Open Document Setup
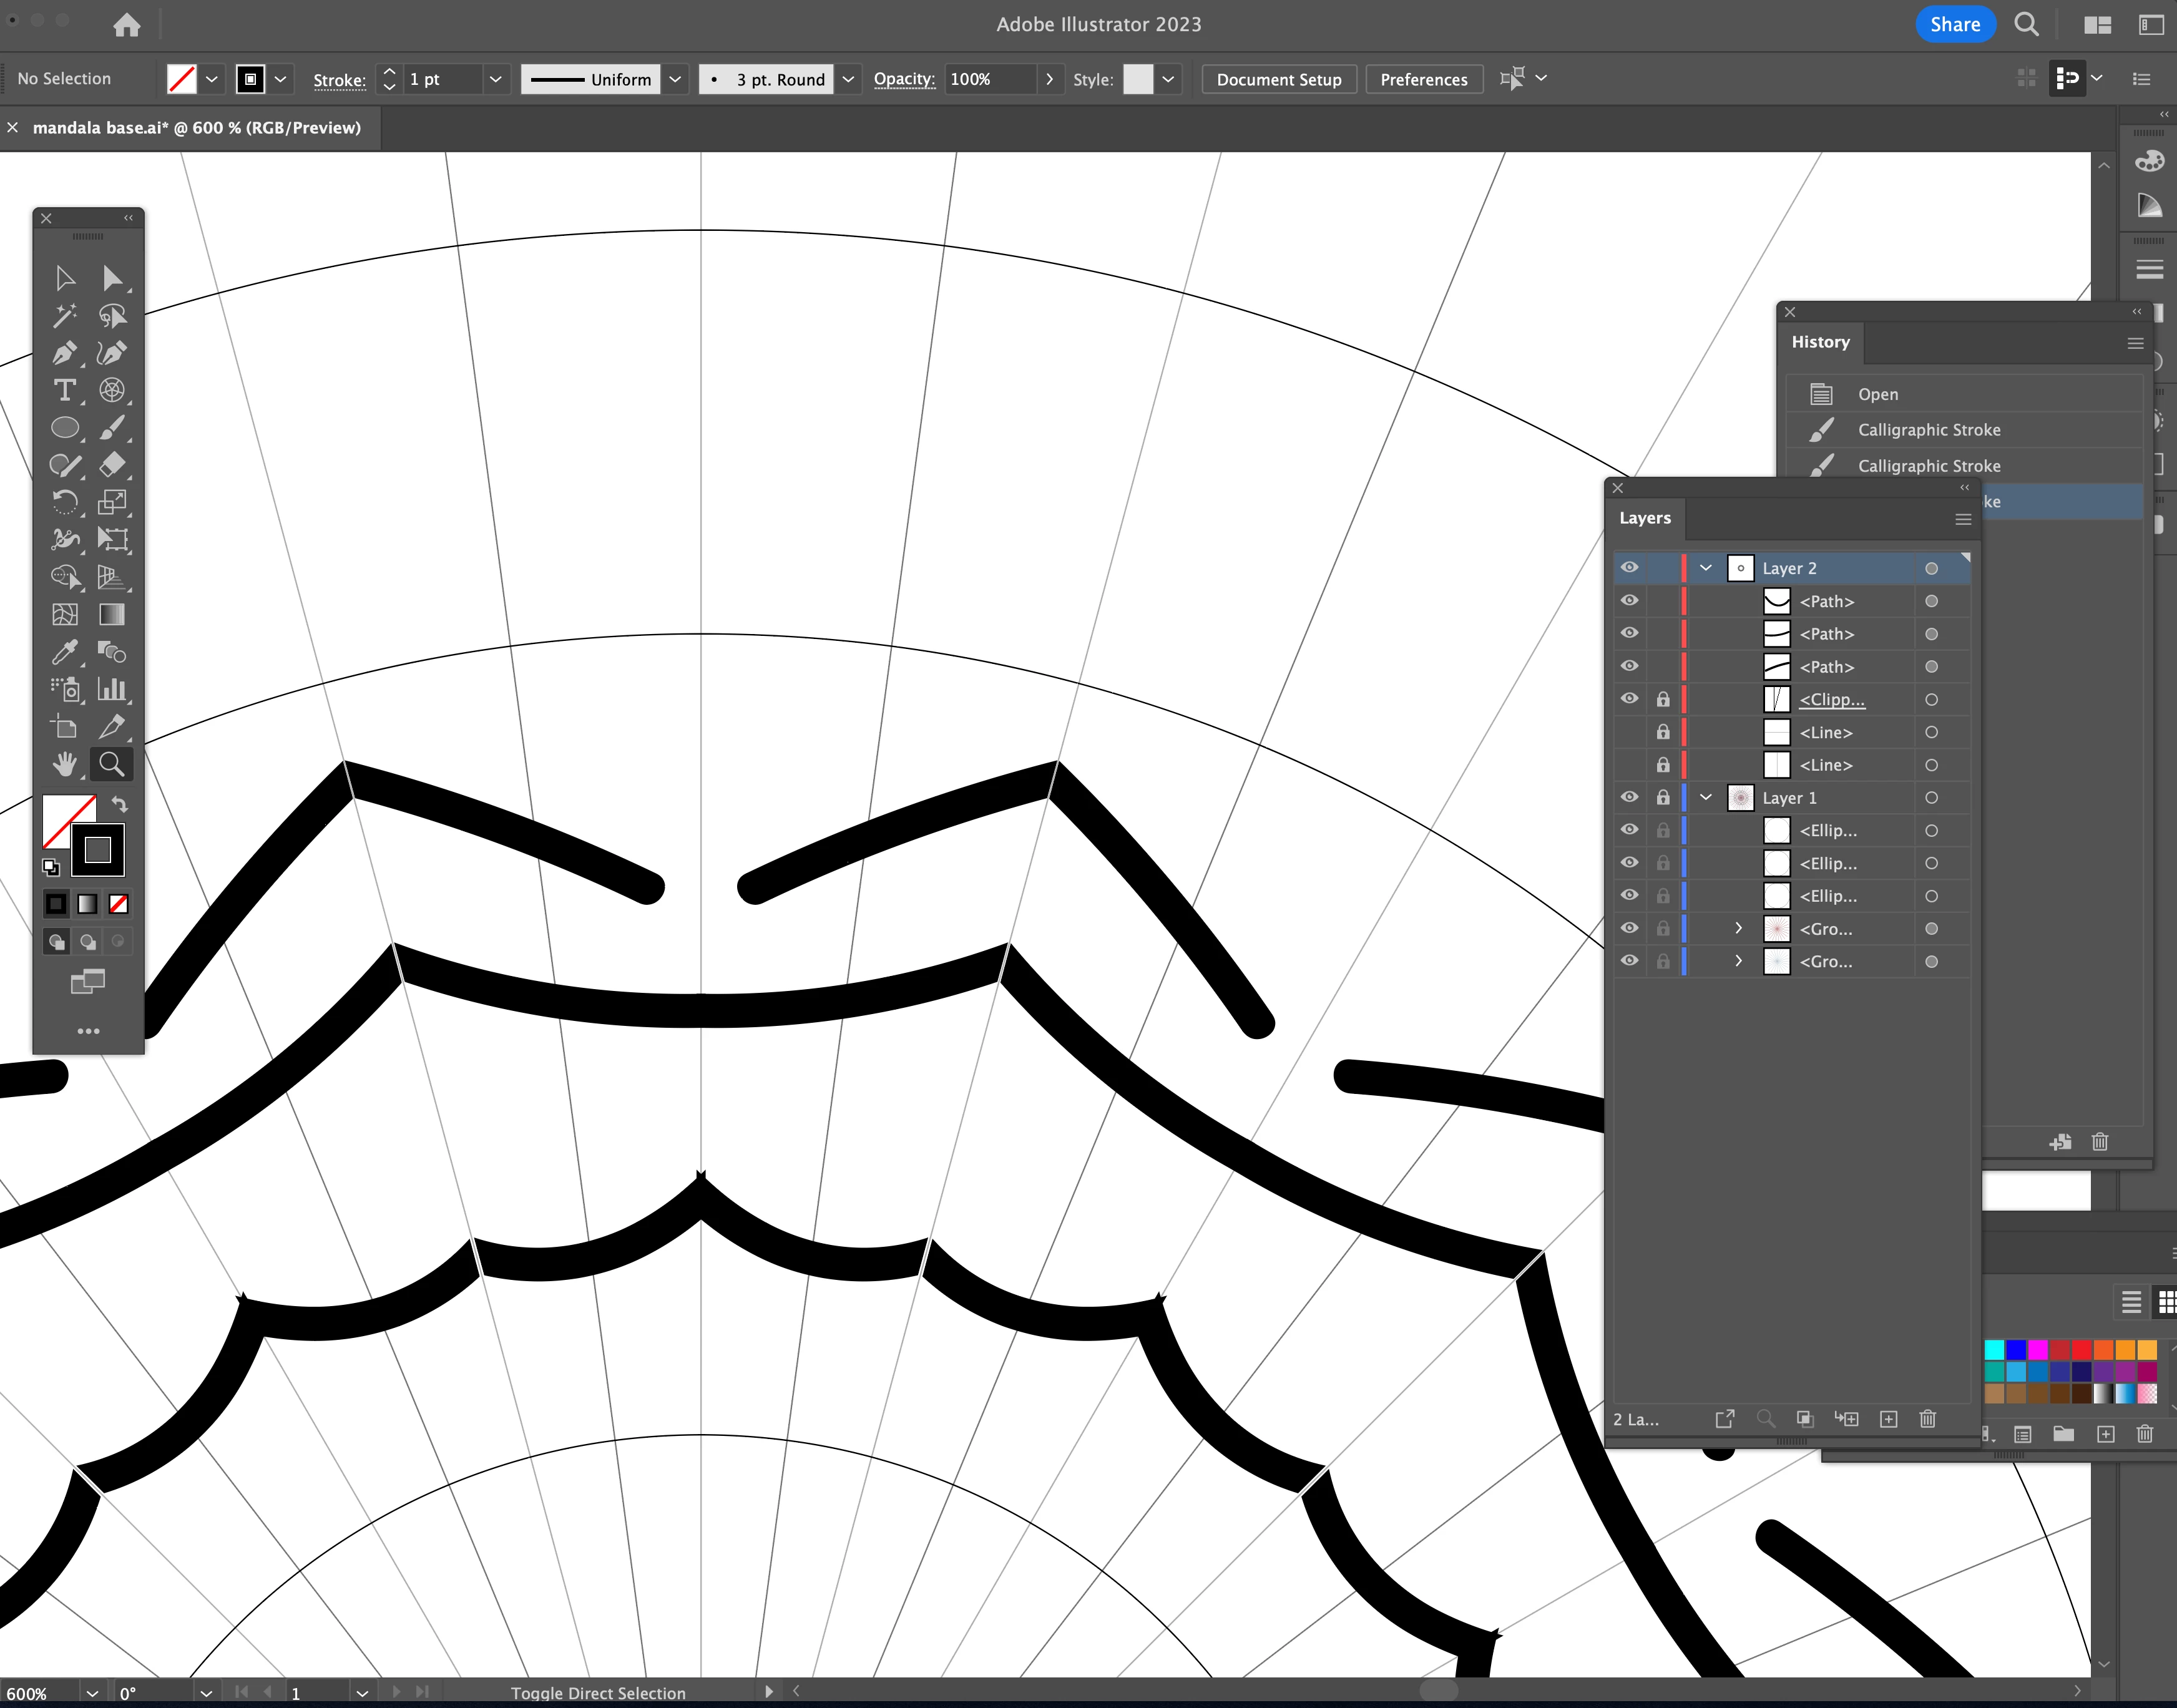This screenshot has height=1708, width=2177. click(x=1278, y=79)
